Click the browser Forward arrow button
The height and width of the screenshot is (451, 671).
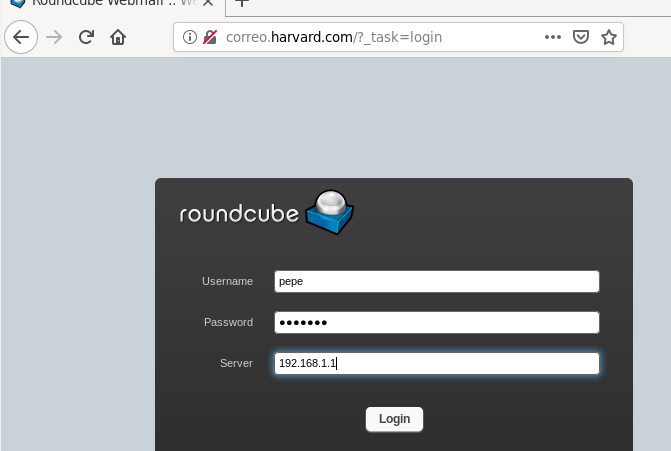point(54,38)
